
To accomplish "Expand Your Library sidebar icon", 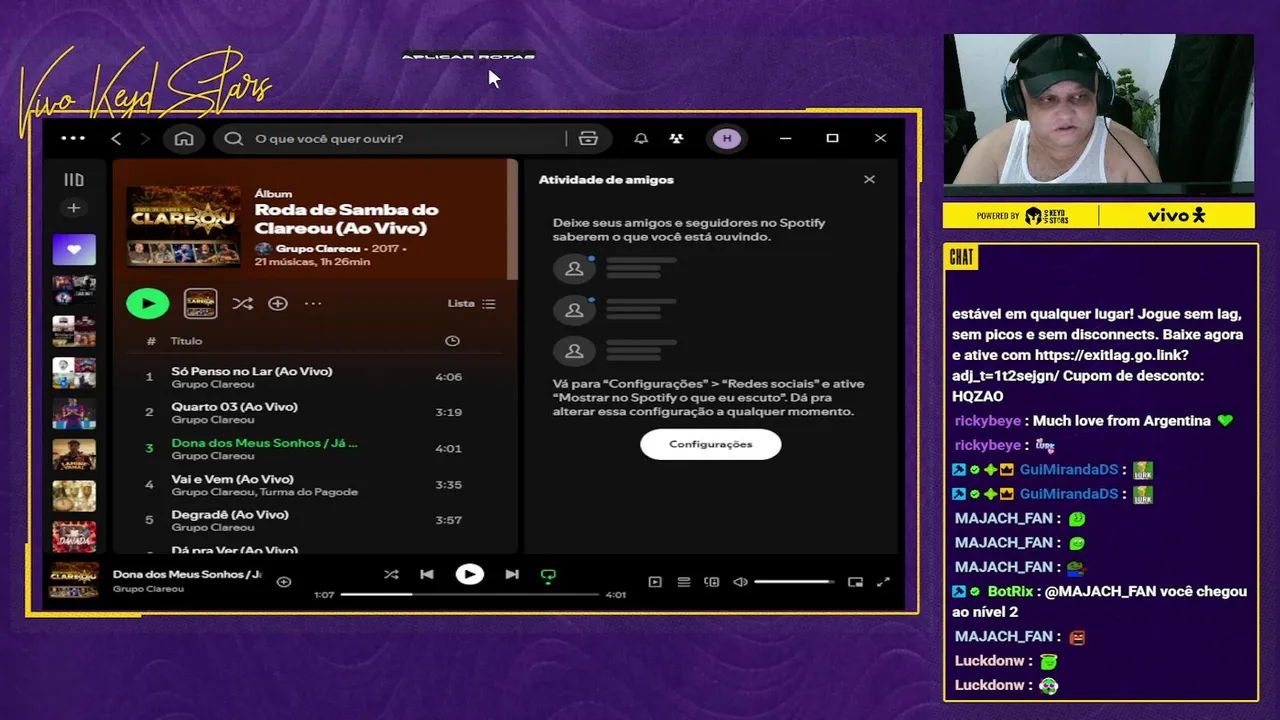I will point(74,180).
